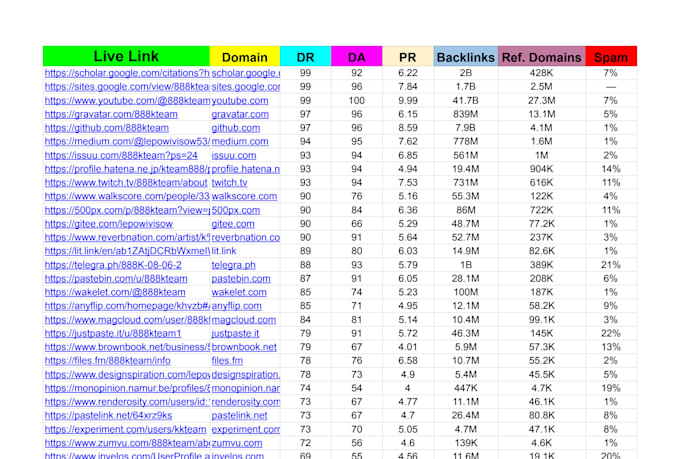The image size is (680, 459).
Task: Open the experiment.com/users/kkteam live link
Action: pos(125,429)
